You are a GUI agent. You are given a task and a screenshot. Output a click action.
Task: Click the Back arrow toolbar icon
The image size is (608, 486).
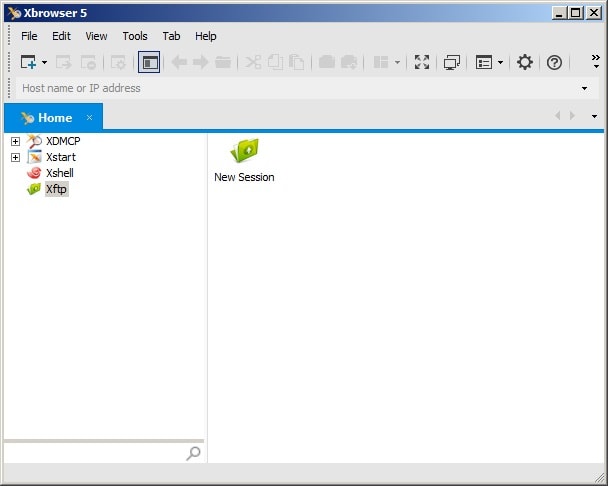pos(179,62)
